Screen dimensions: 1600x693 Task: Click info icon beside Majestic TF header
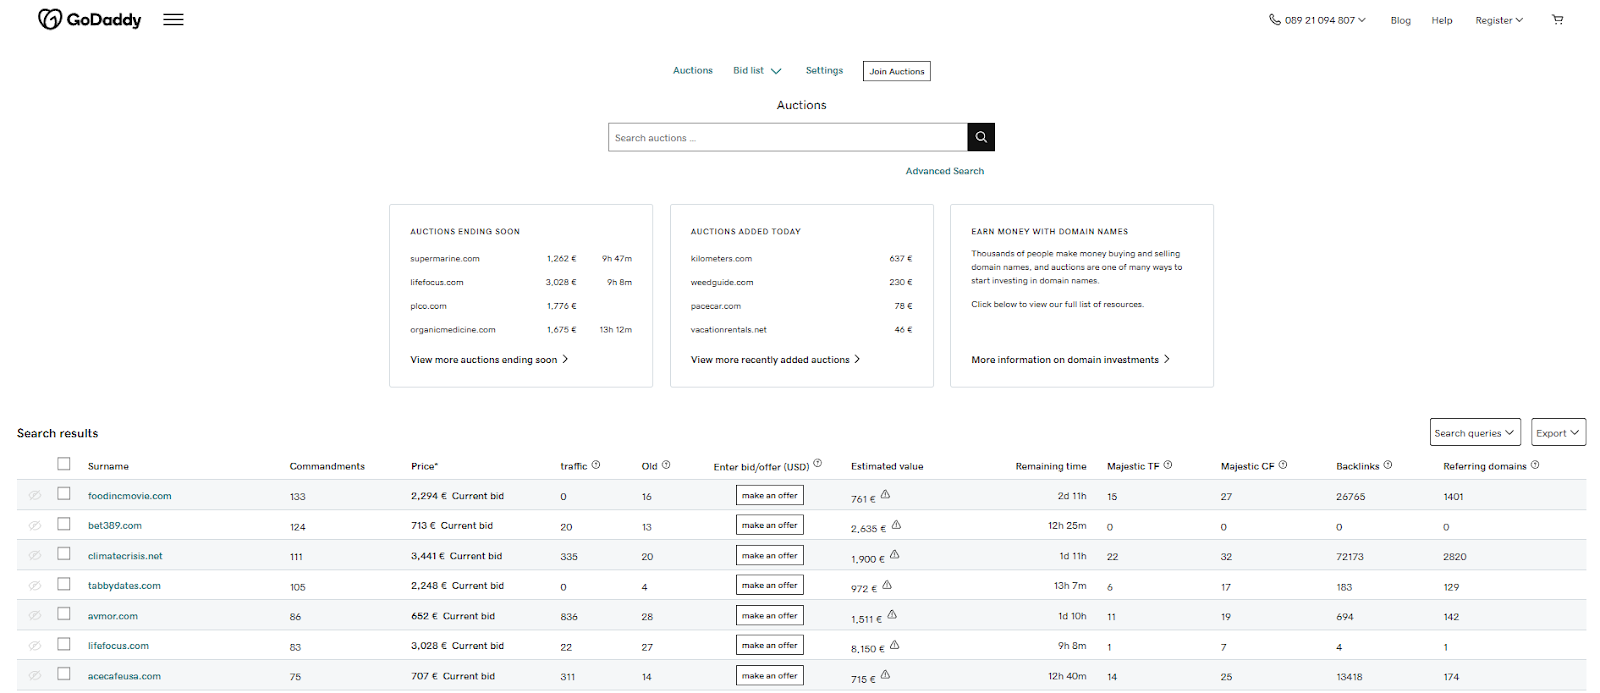[x=1168, y=465]
